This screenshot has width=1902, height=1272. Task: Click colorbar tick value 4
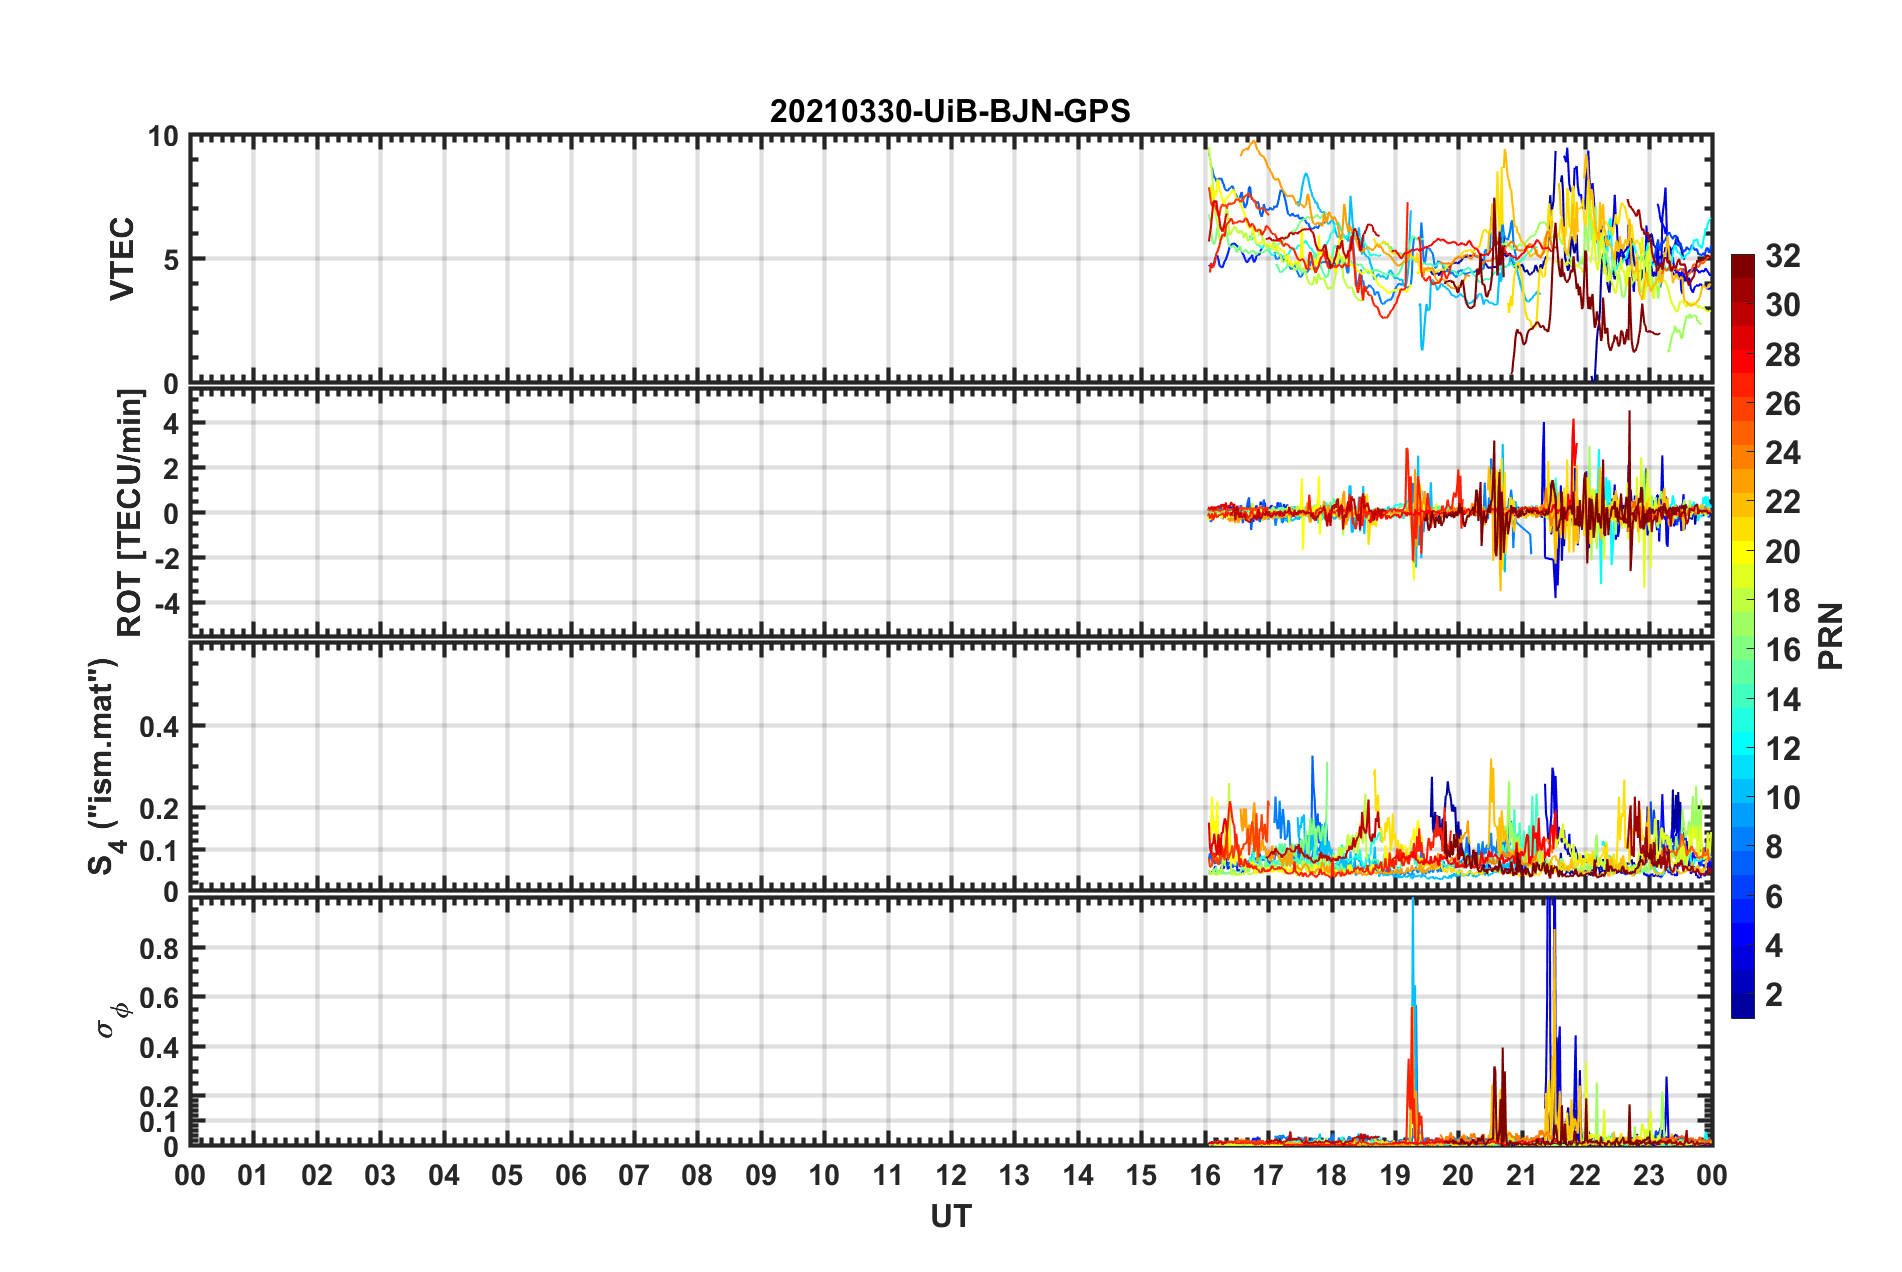[x=1774, y=946]
